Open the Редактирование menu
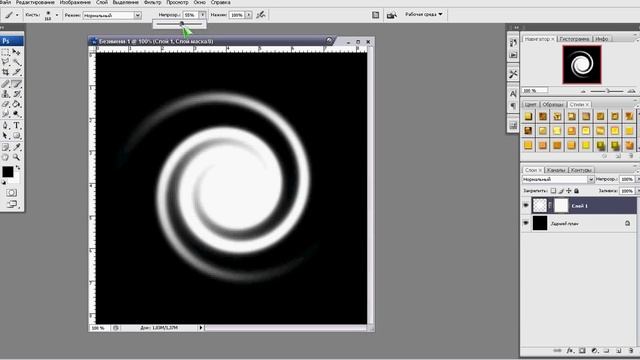Image resolution: width=640 pixels, height=360 pixels. [35, 2]
